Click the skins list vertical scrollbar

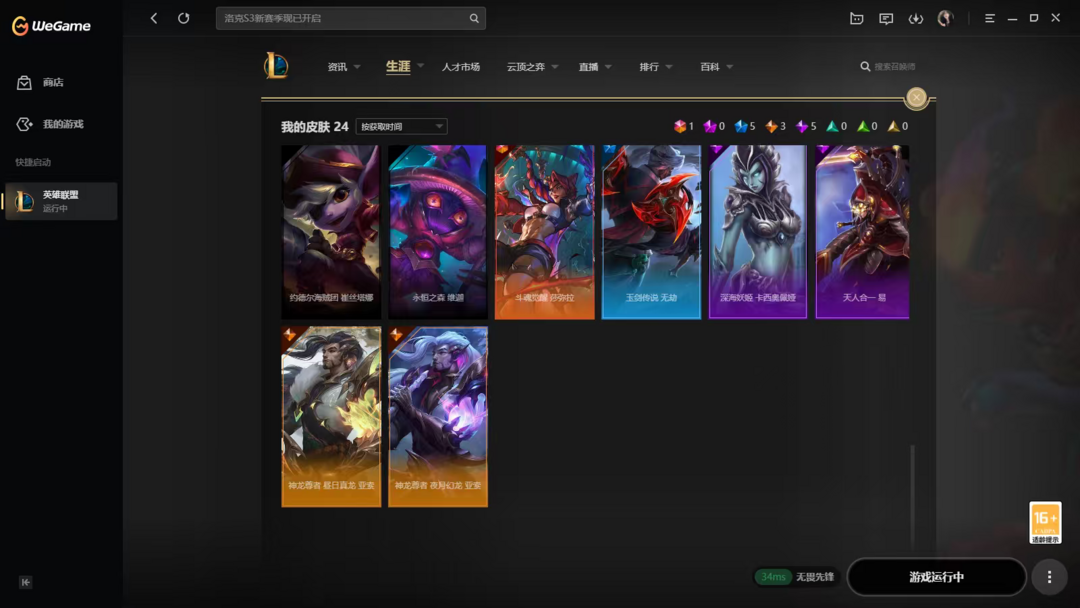[913, 496]
